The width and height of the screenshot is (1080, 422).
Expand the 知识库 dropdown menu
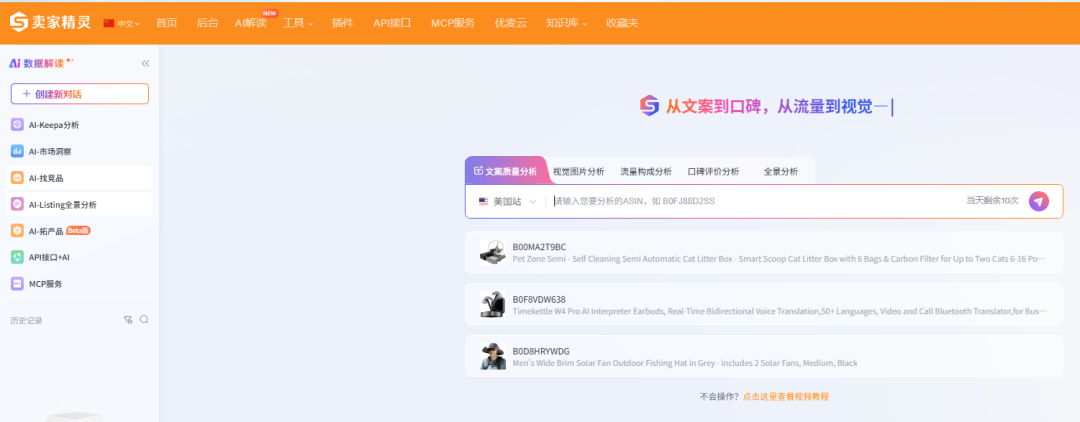click(x=566, y=23)
